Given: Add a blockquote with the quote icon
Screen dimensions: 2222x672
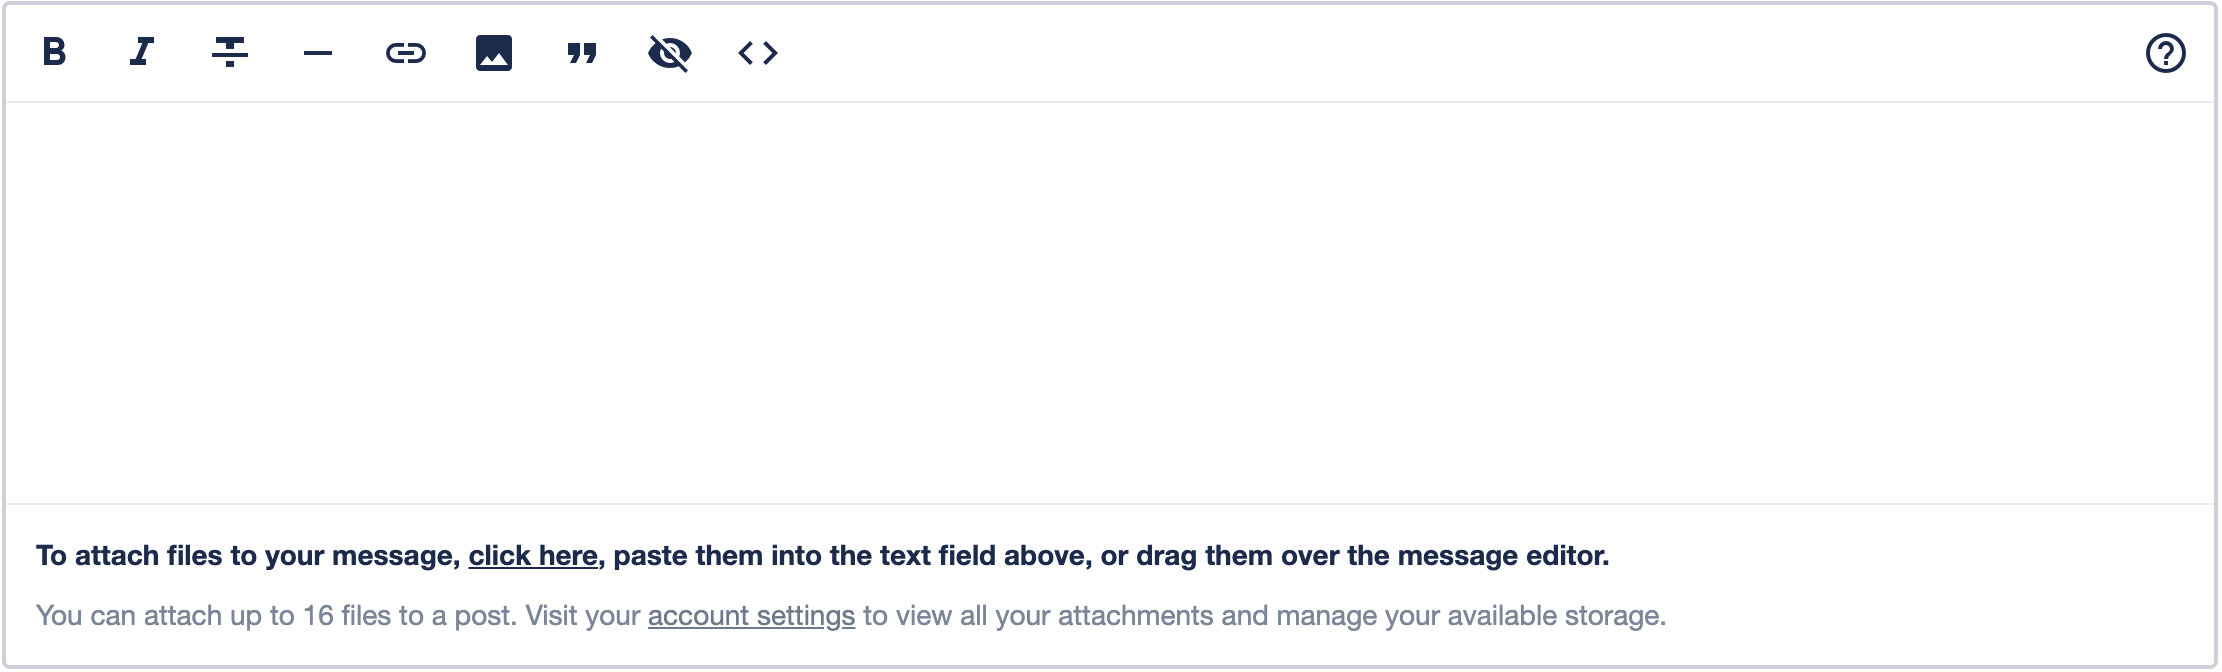Looking at the screenshot, I should pos(582,53).
